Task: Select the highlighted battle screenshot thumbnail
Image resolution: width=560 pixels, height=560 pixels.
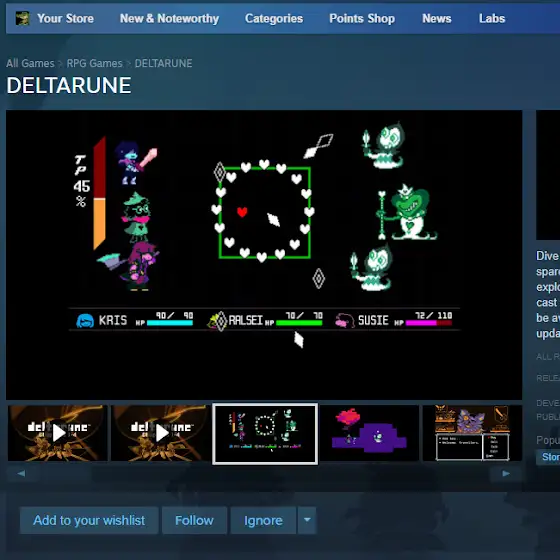Action: (265, 434)
